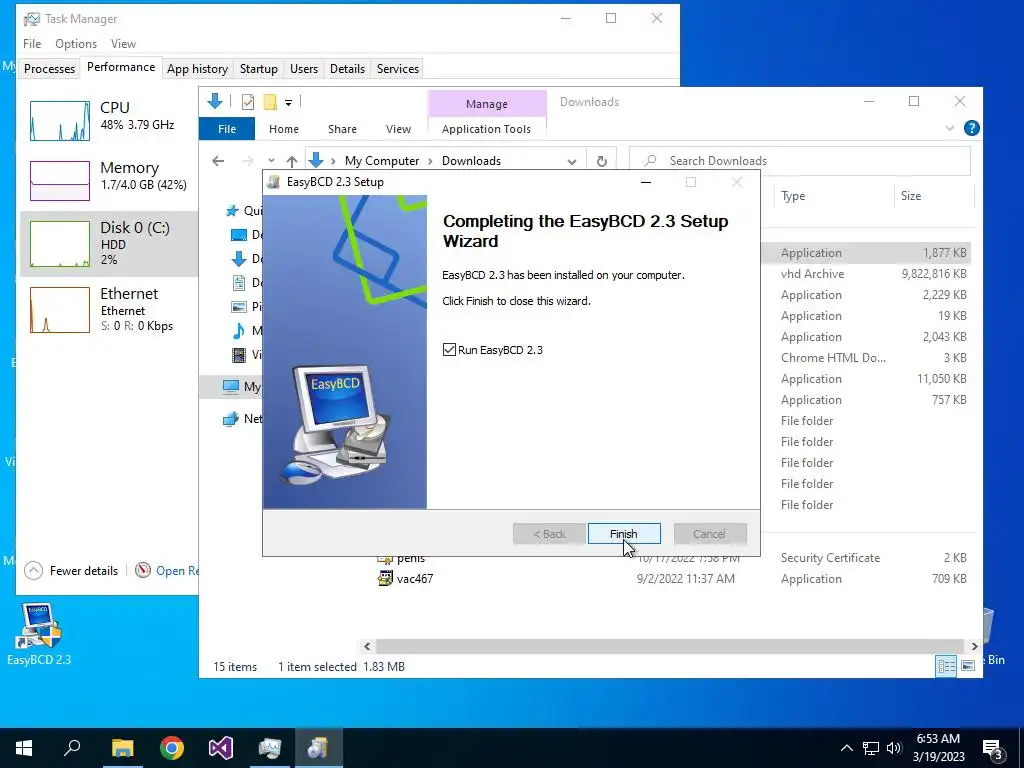The height and width of the screenshot is (768, 1024).
Task: Open recent locations dropdown in Explorer
Action: [x=271, y=161]
